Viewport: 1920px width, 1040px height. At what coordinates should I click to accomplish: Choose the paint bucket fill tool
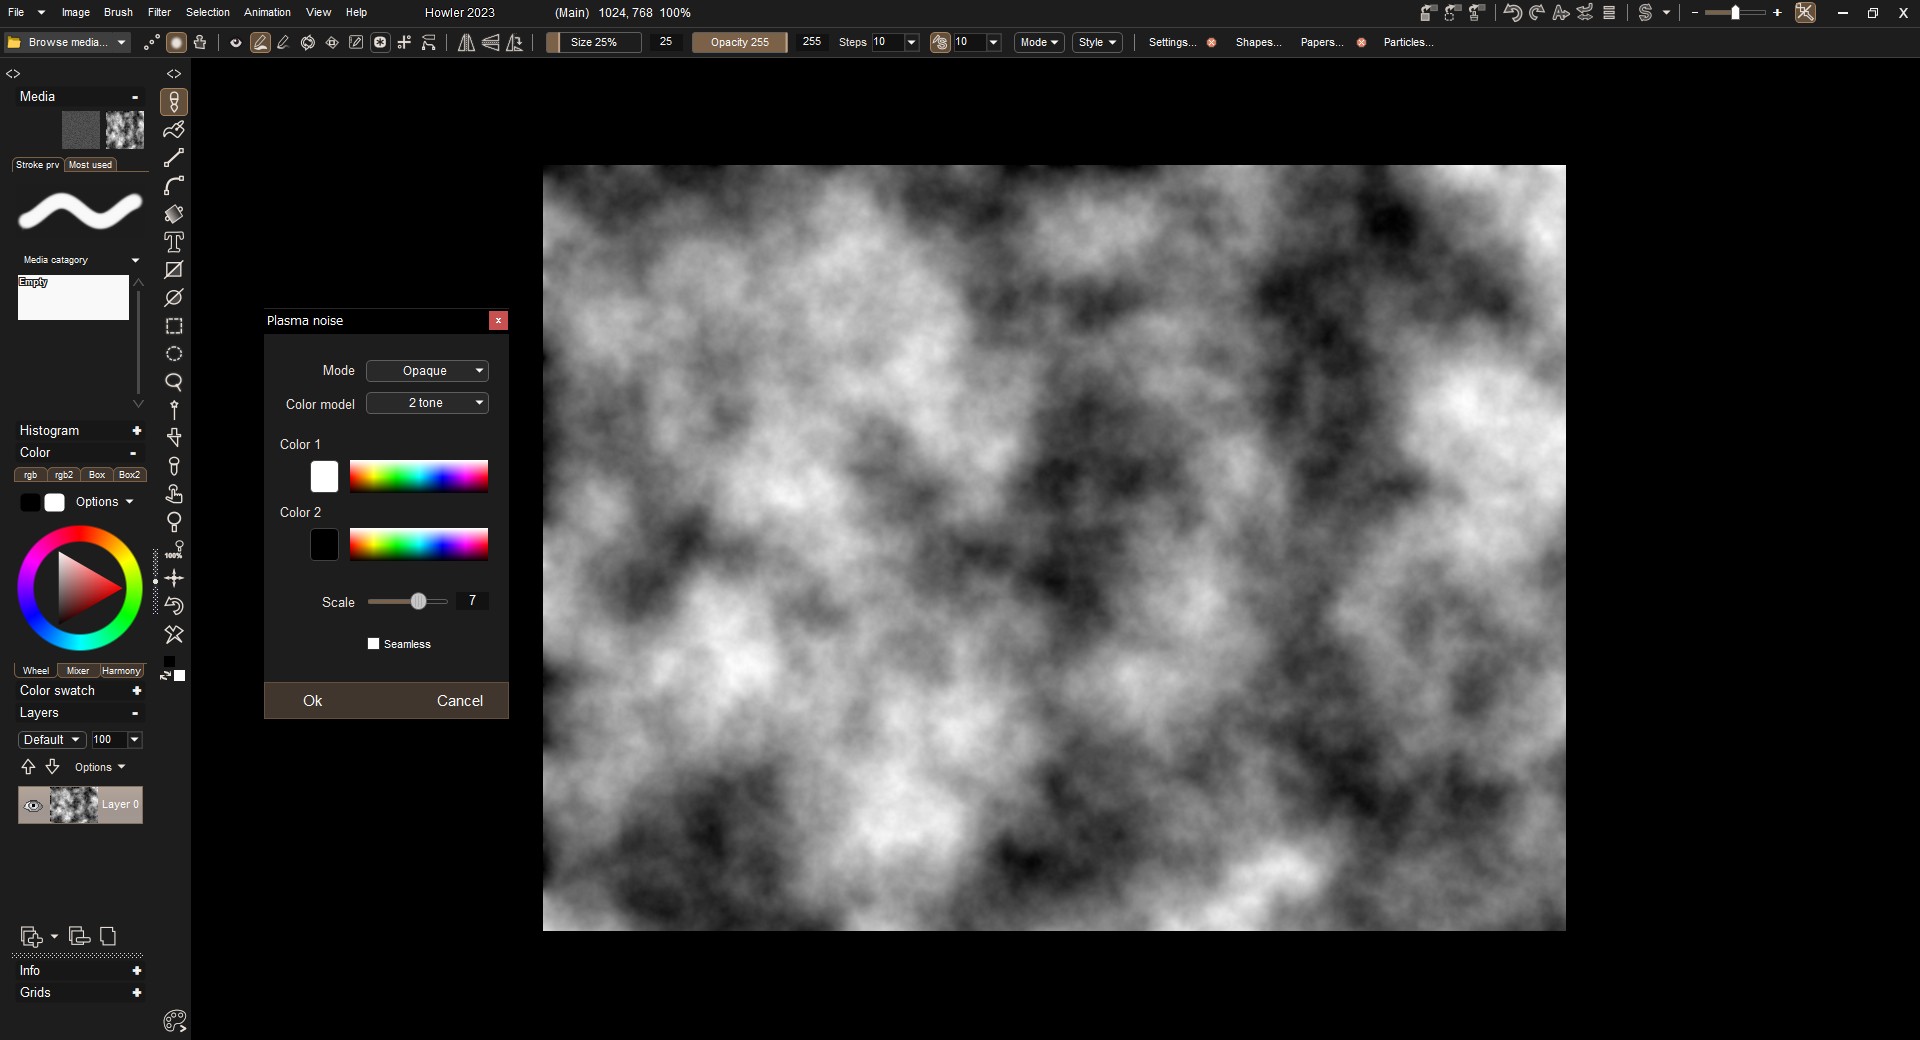tap(174, 214)
